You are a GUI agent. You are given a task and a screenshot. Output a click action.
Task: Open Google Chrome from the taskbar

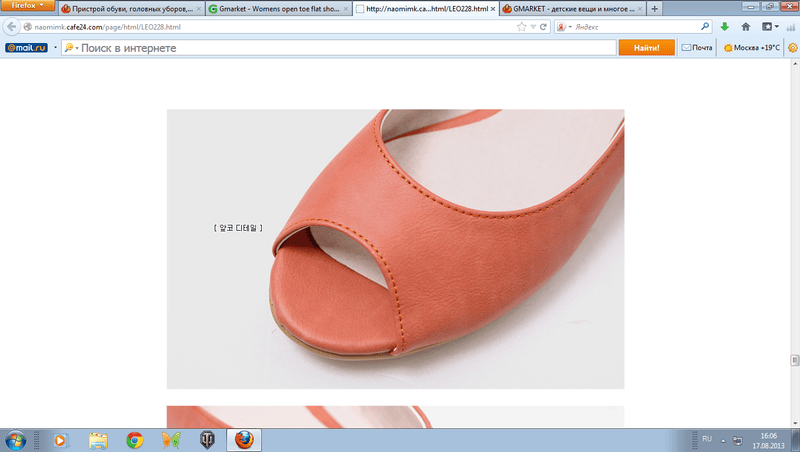134,439
